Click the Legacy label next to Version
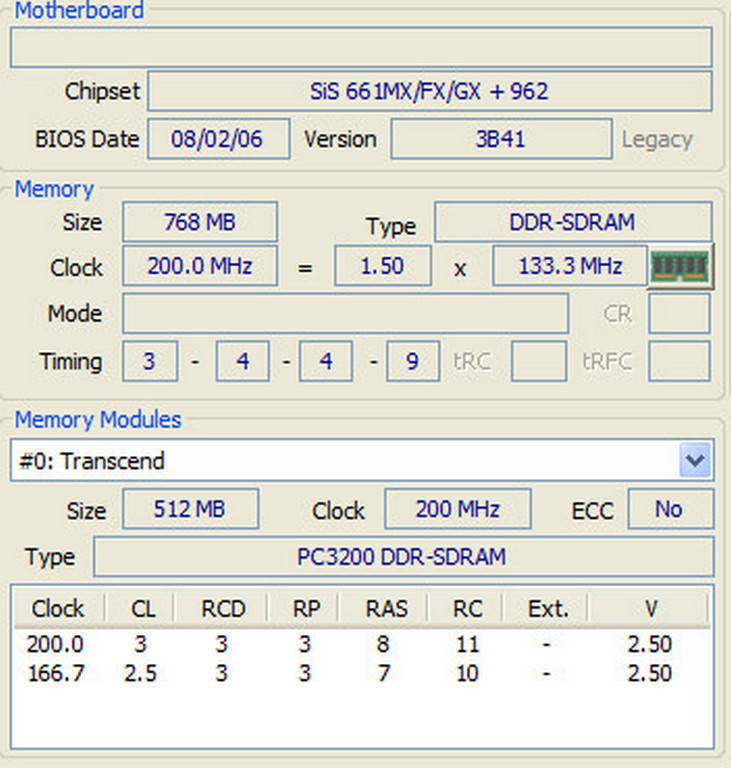The image size is (731, 768). pos(657,139)
